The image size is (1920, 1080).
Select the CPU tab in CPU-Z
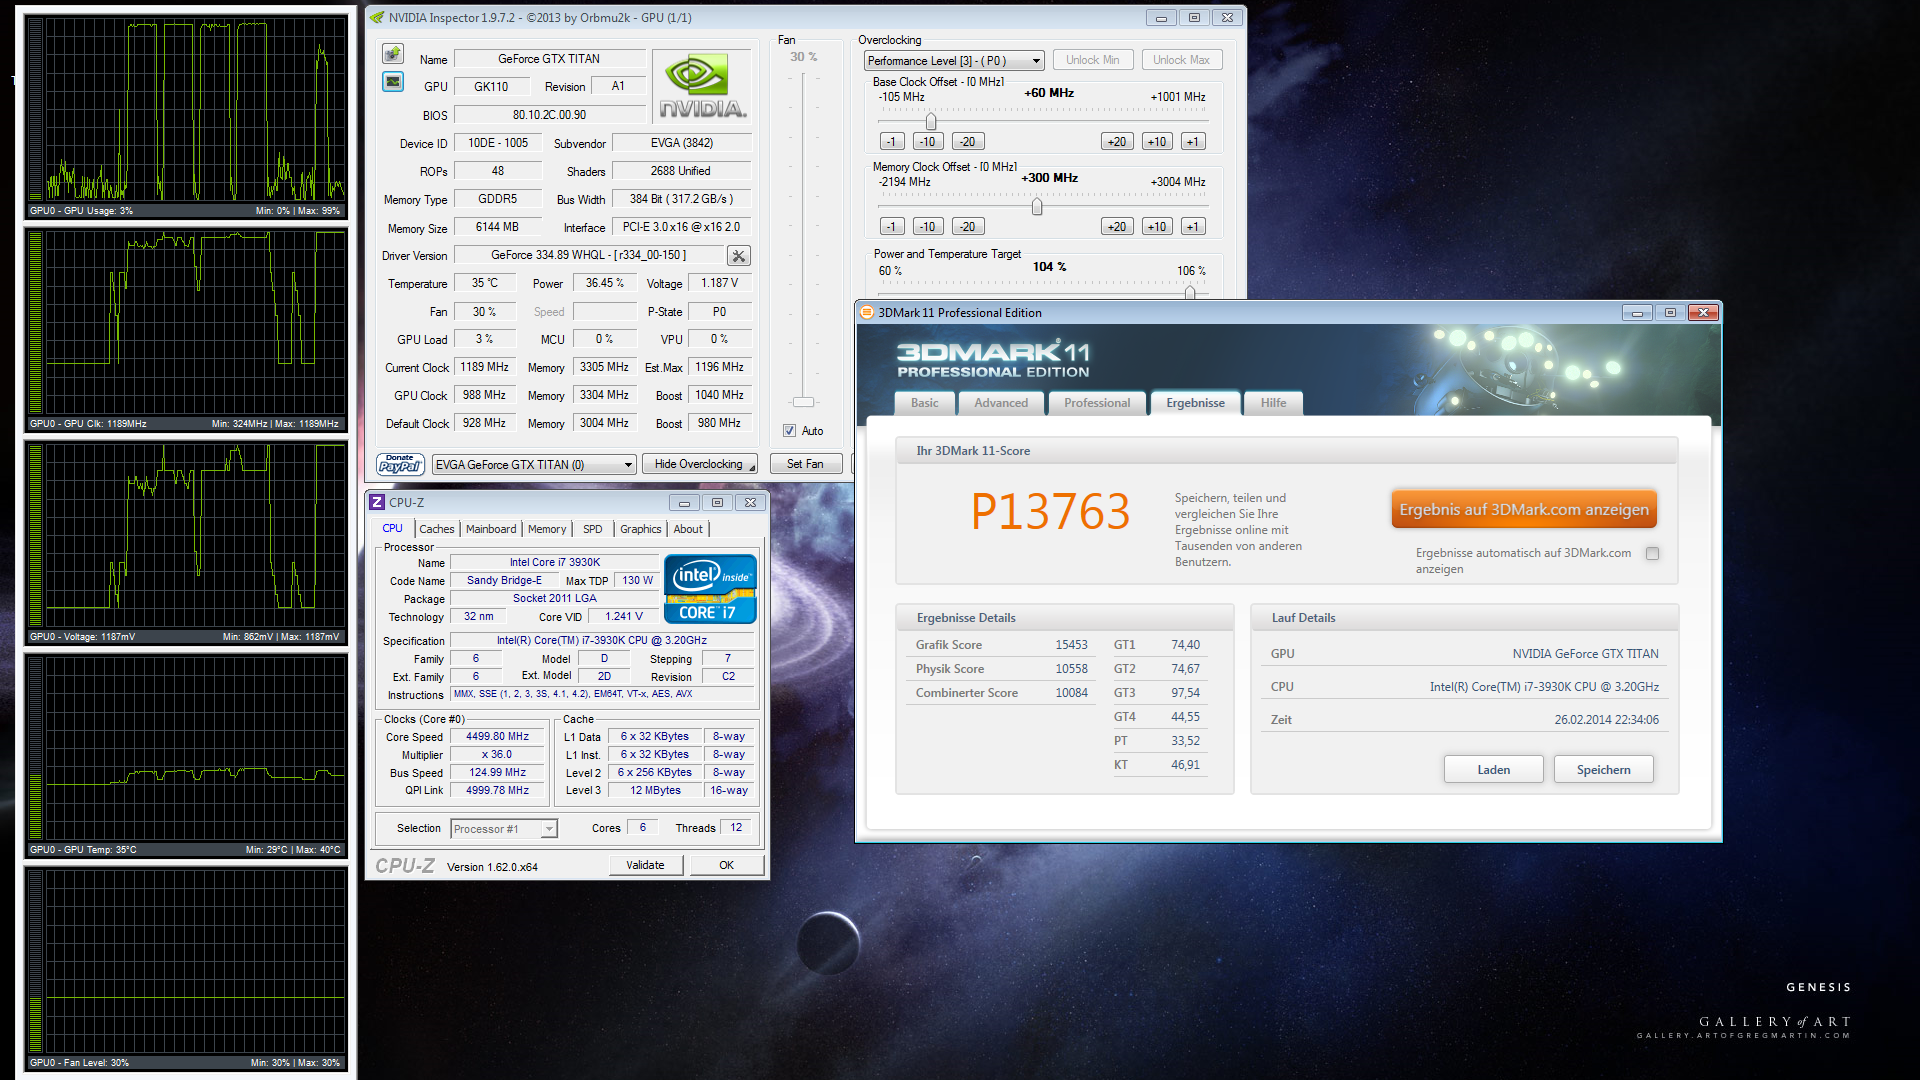click(x=393, y=528)
